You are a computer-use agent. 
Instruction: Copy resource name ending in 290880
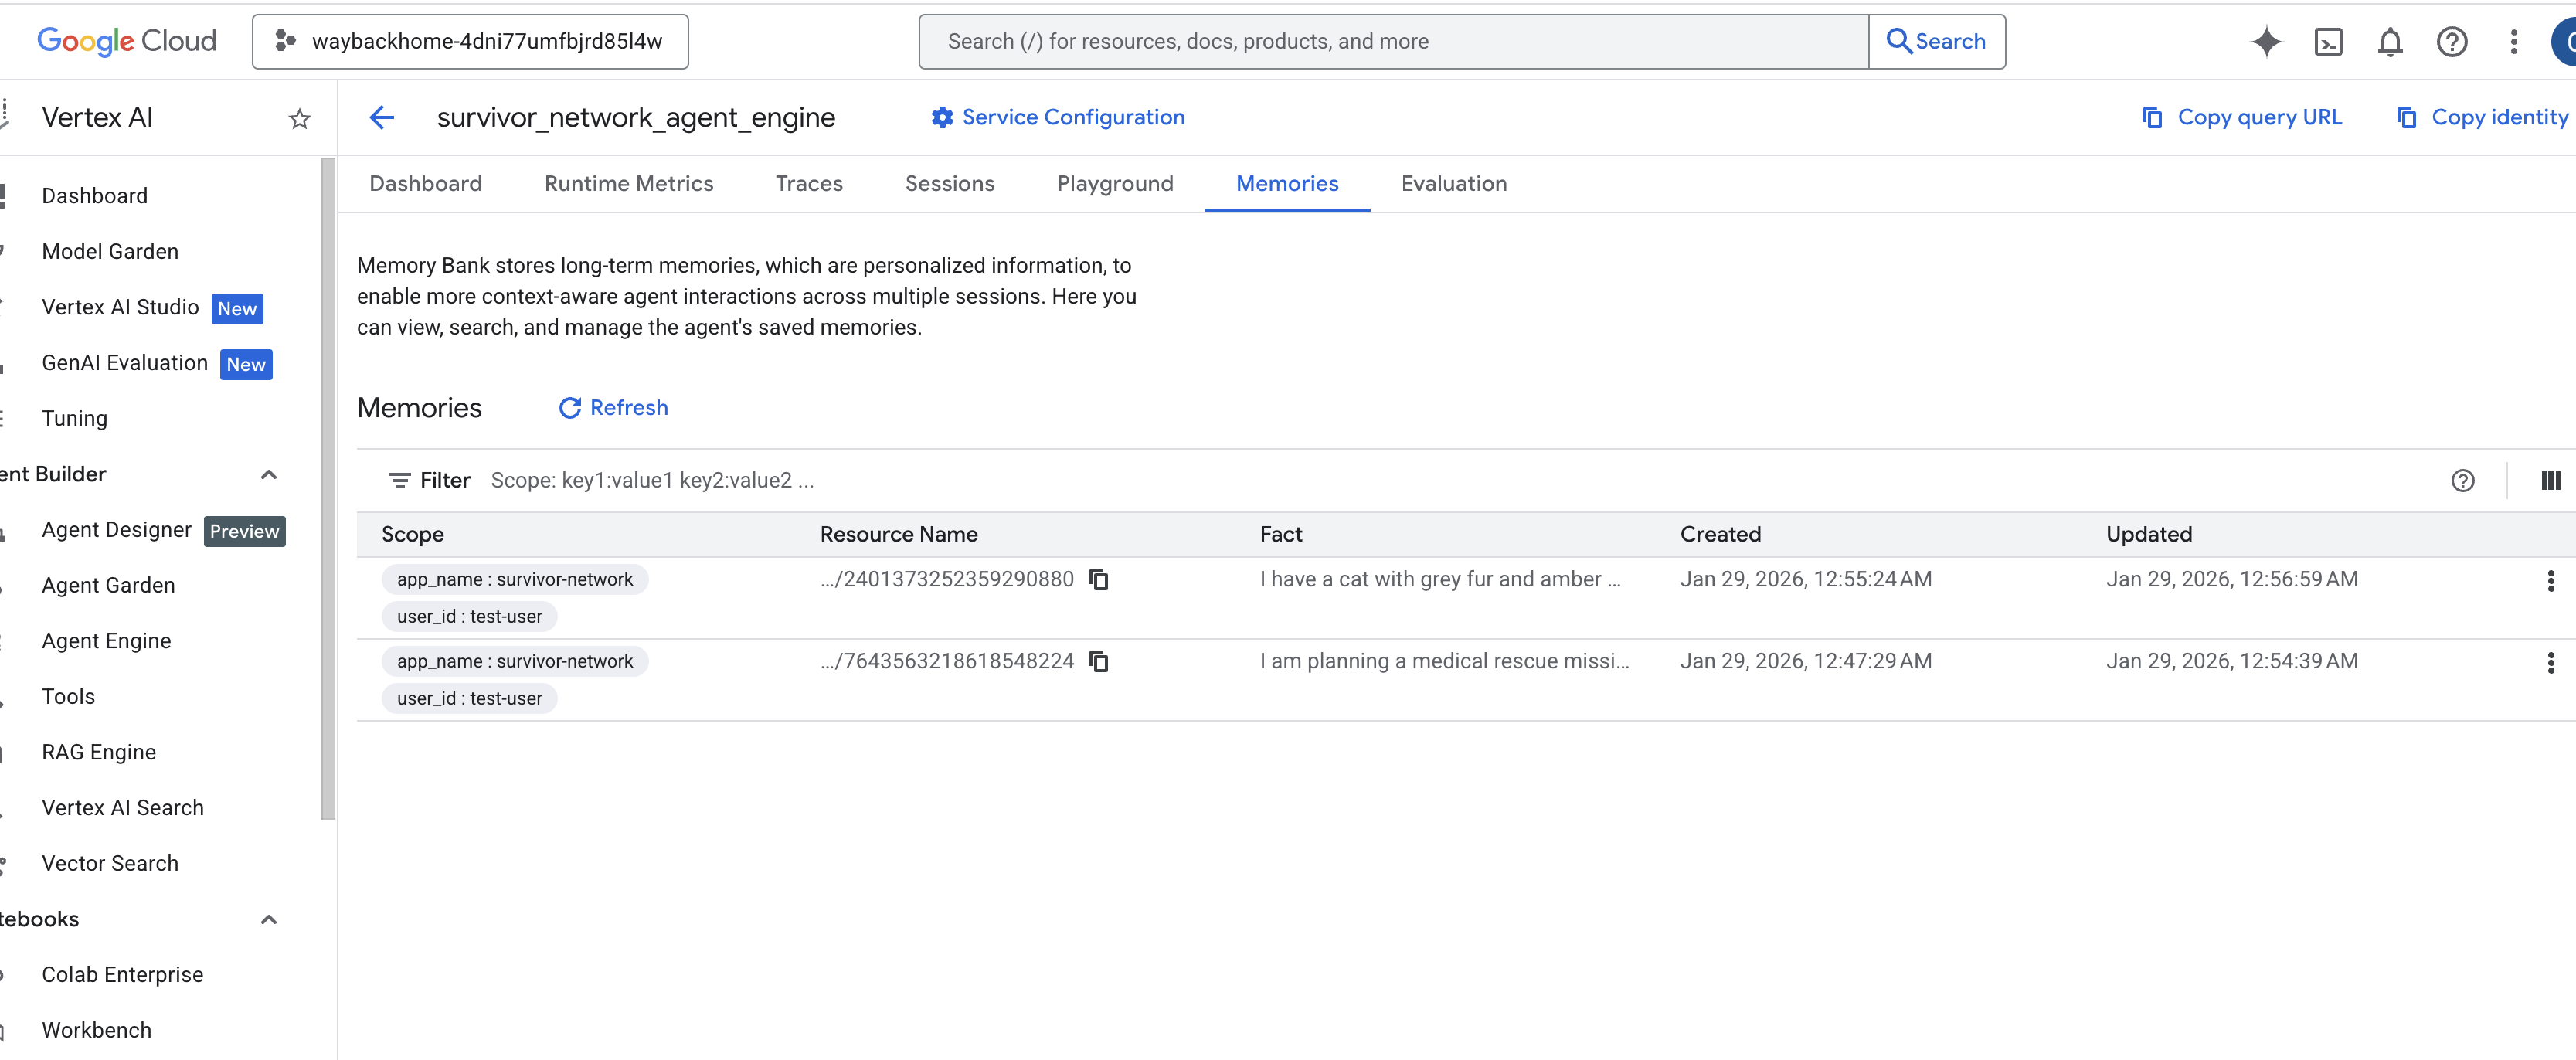click(1098, 580)
